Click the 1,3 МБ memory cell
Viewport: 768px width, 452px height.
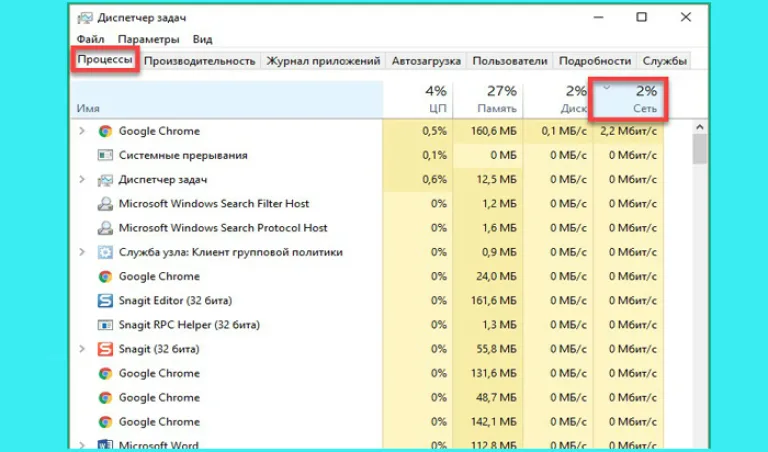tap(488, 325)
